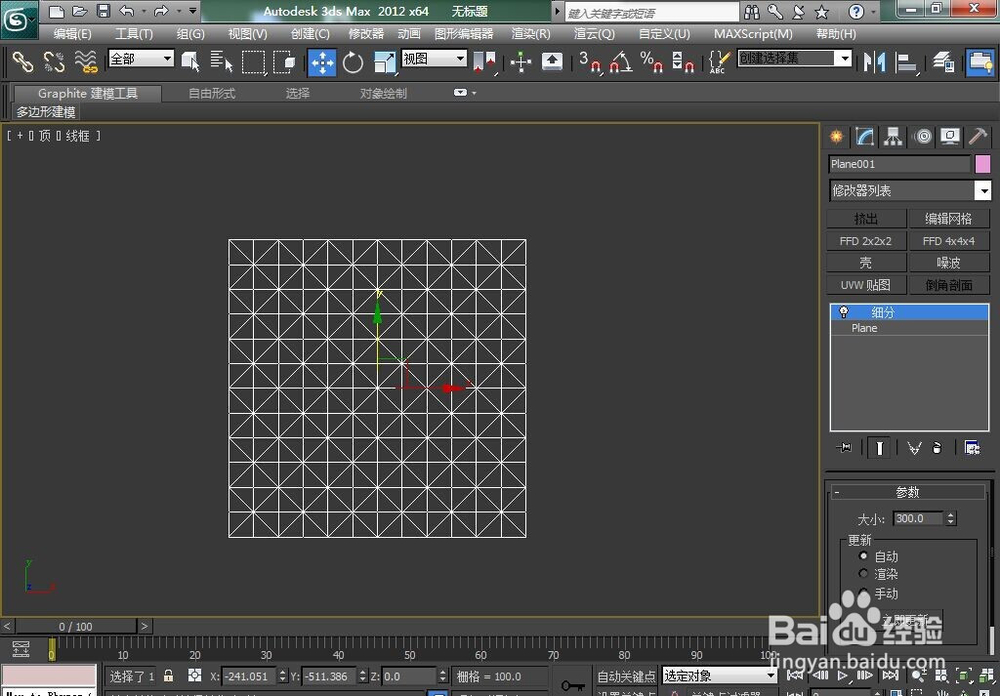
Task: Click Make Unique icon below stack
Action: 914,448
